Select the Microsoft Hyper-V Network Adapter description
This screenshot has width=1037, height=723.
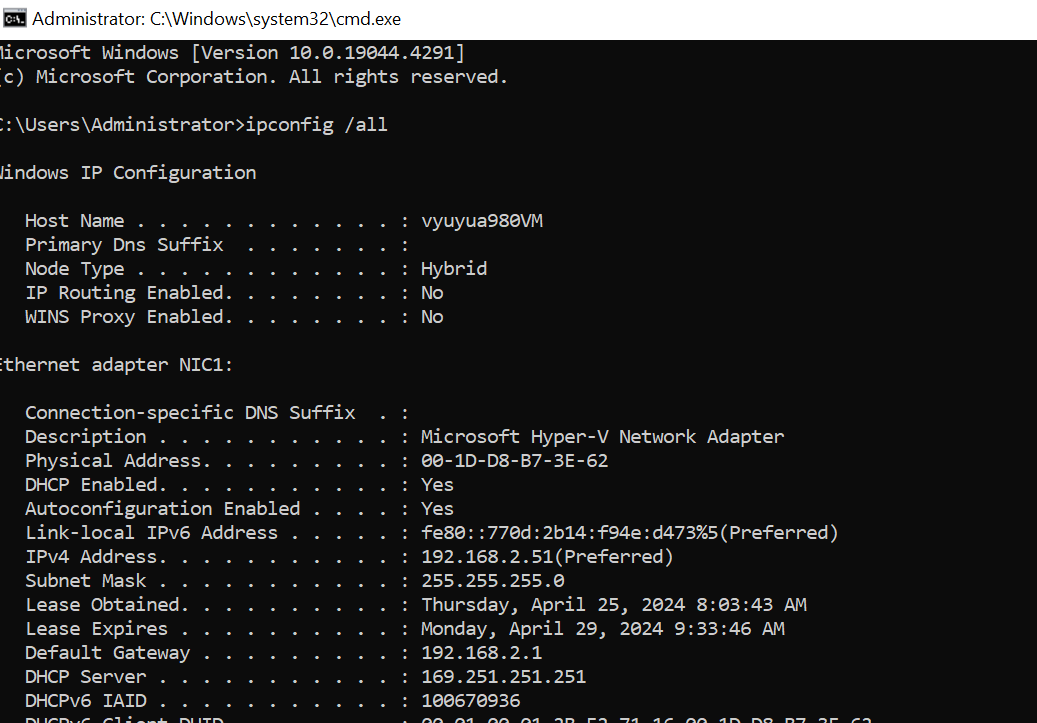[602, 437]
